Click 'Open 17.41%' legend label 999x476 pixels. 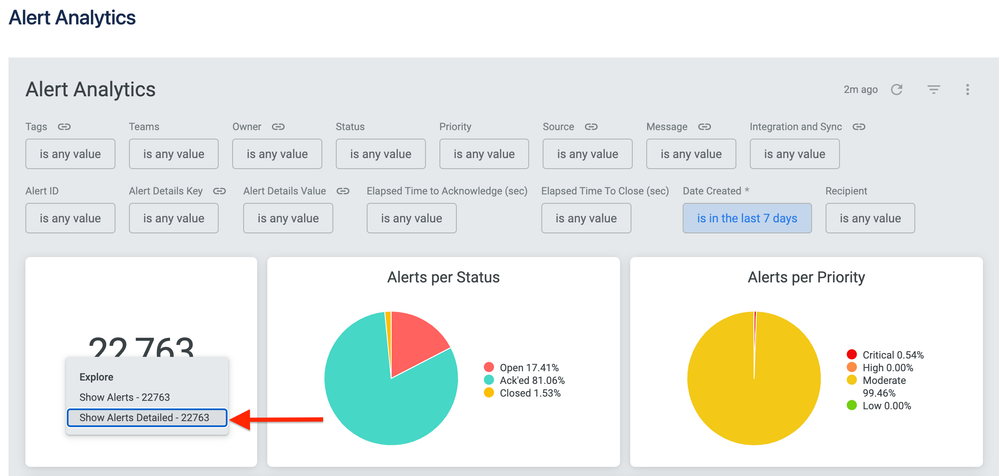coord(529,367)
